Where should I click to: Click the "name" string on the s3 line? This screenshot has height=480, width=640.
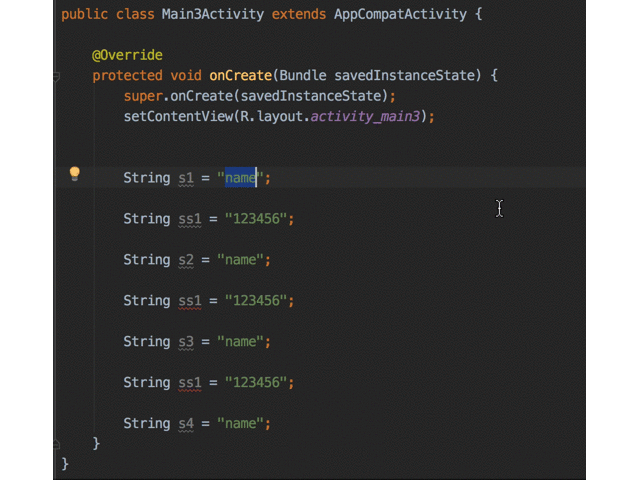point(240,342)
